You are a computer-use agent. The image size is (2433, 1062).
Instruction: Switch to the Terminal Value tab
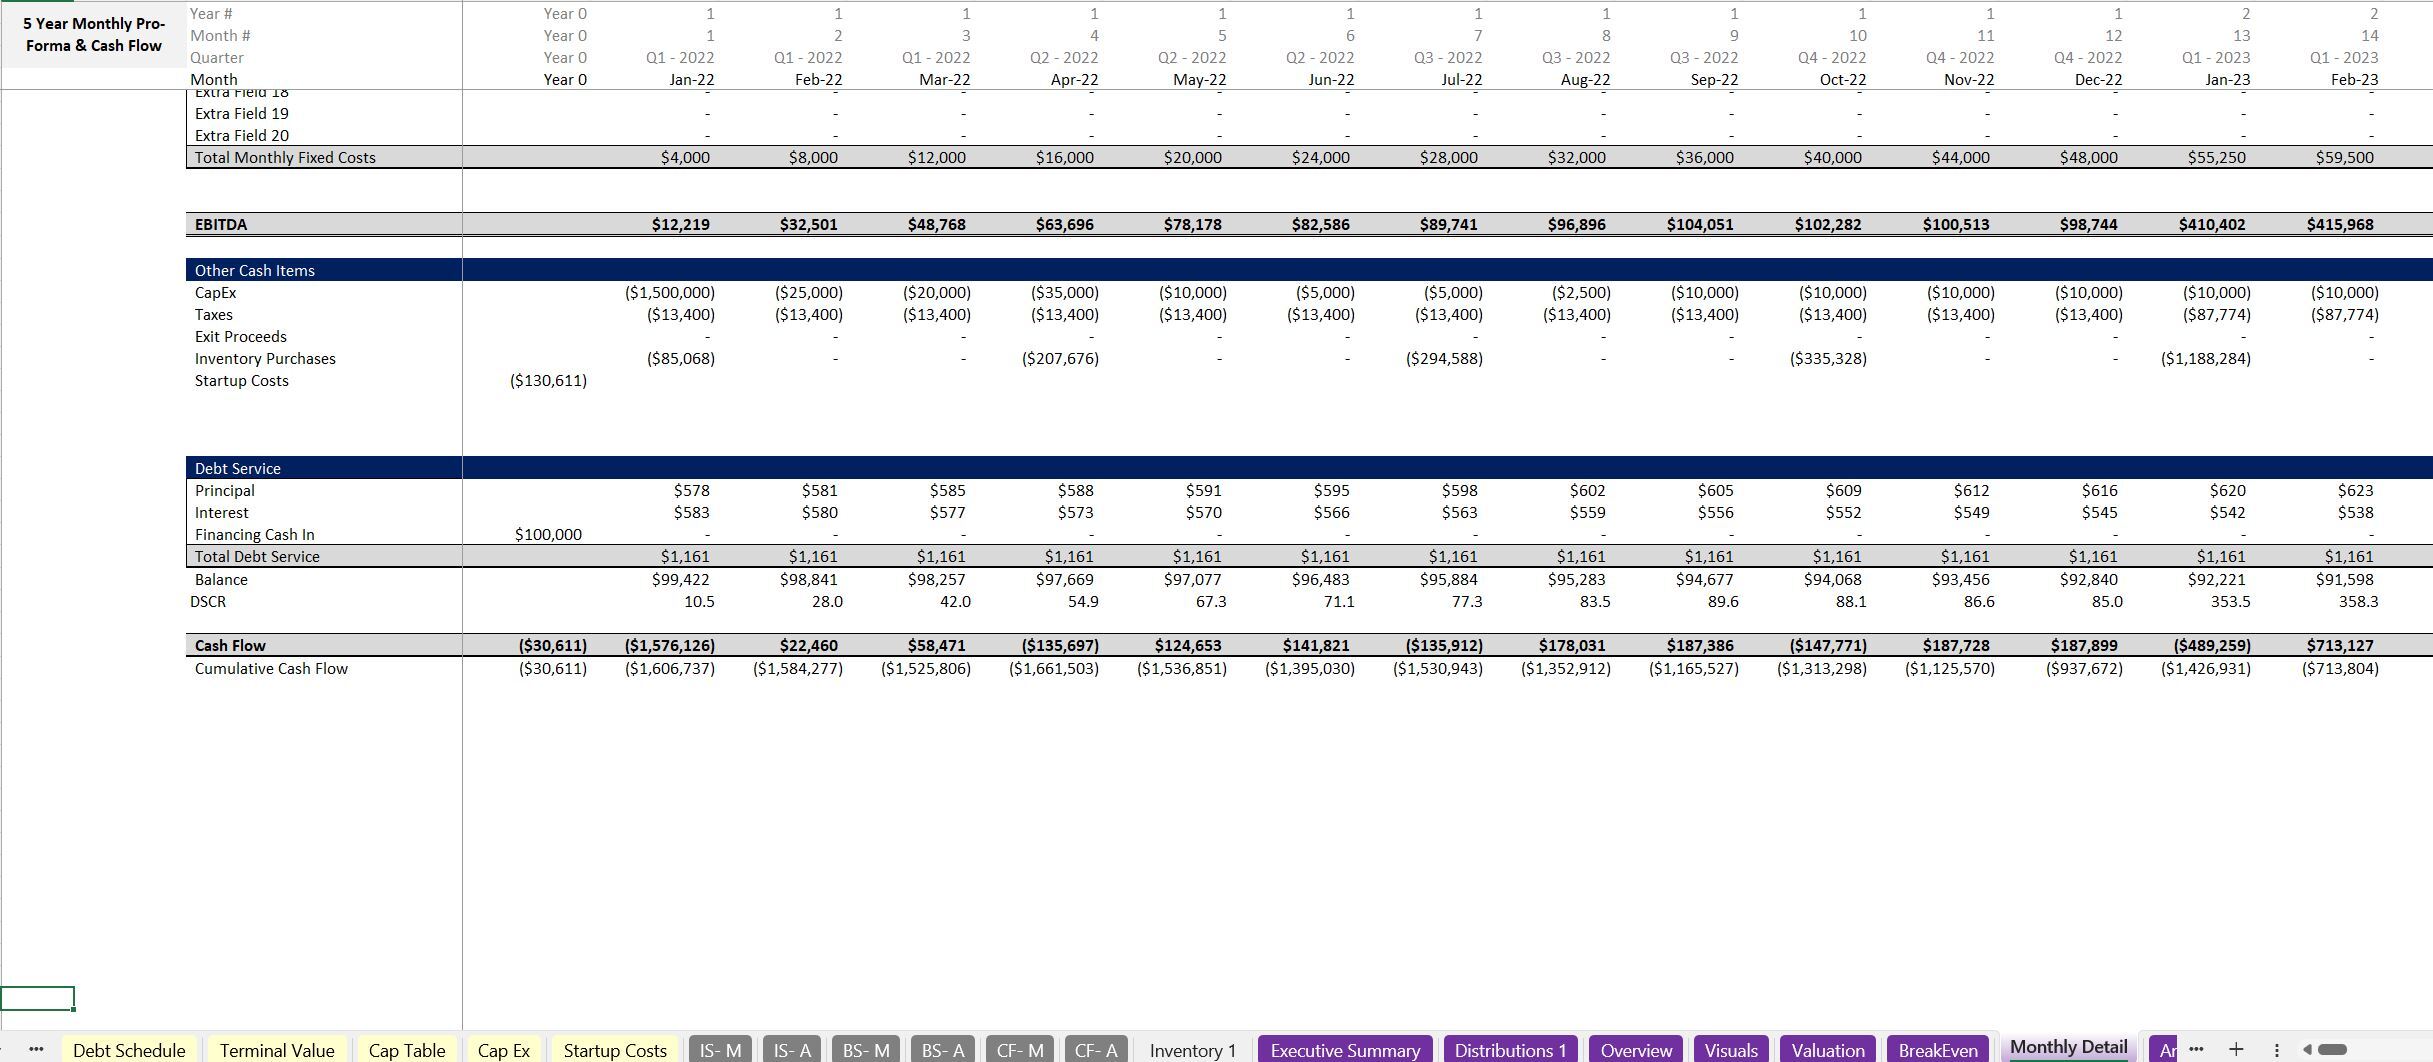(277, 1050)
